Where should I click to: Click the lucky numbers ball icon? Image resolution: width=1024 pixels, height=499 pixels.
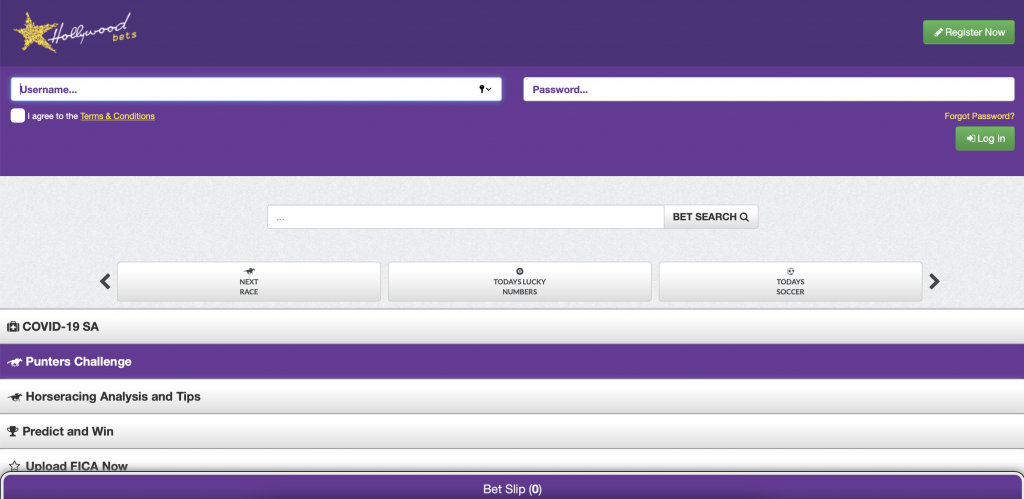tap(520, 271)
